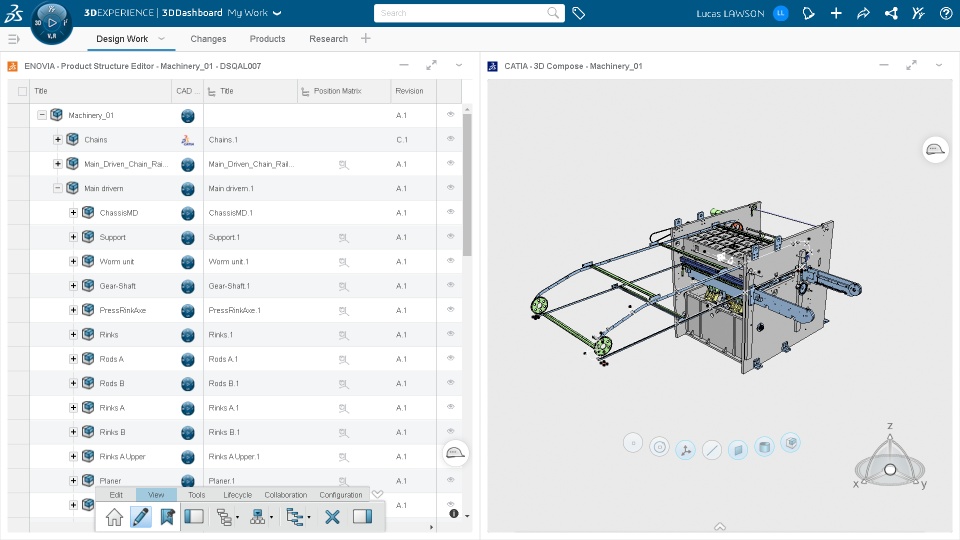
Task: Collapse the action bar with chevron
Action: coord(378,494)
